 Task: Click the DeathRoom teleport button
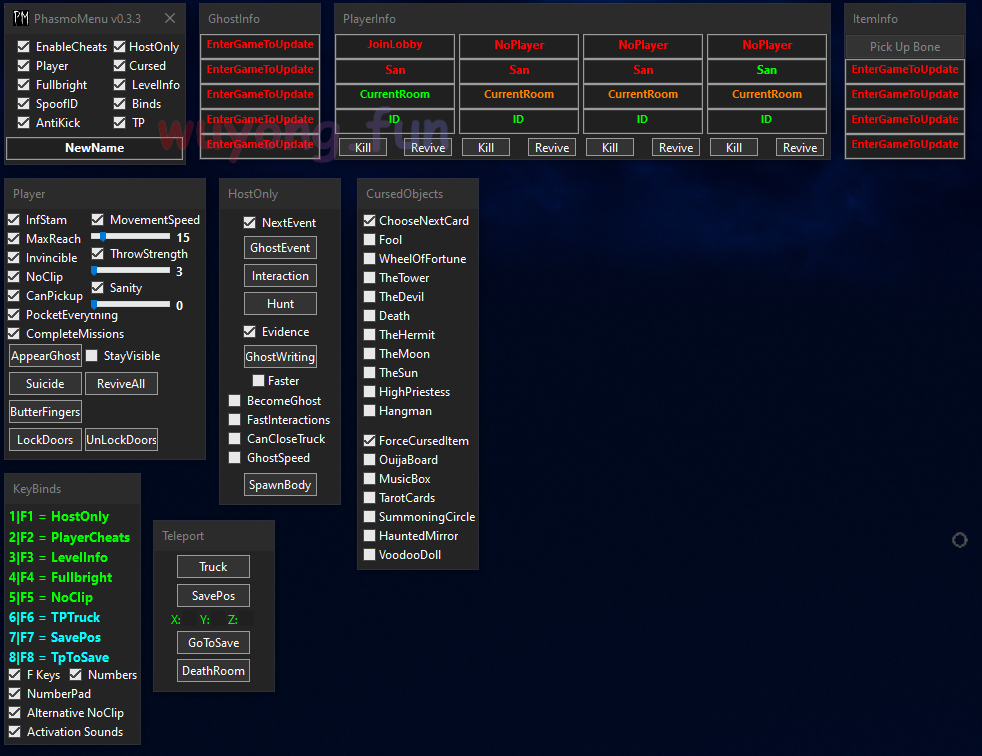pos(213,671)
